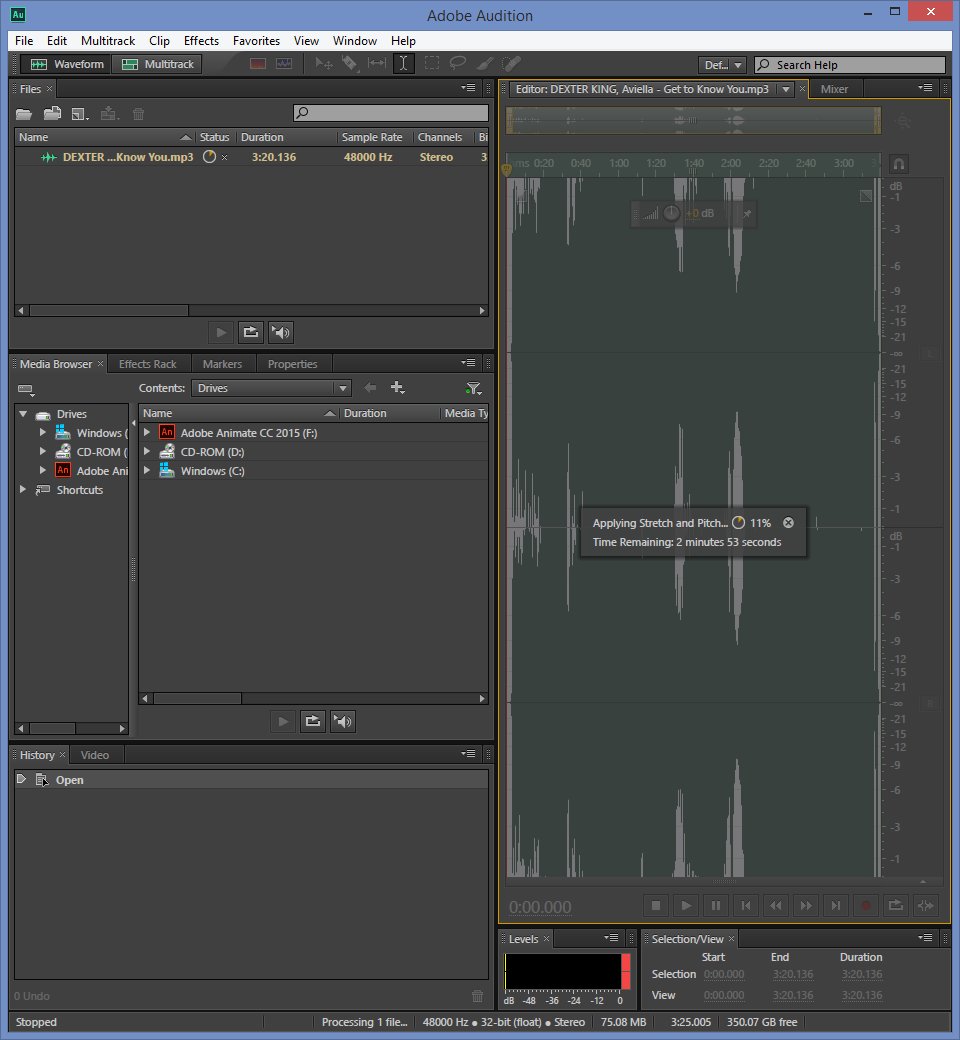Click the Record transport button
960x1040 pixels.
pyautogui.click(x=866, y=905)
